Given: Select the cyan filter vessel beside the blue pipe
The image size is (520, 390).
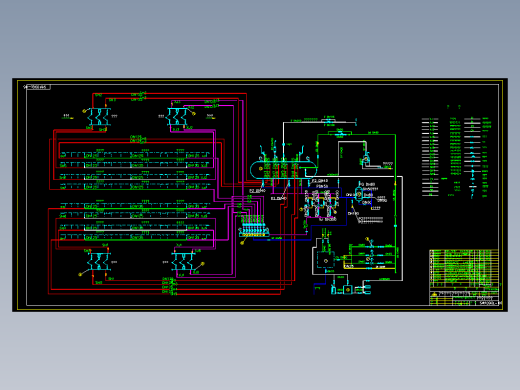Looking at the screenshot, I should 359,193.
